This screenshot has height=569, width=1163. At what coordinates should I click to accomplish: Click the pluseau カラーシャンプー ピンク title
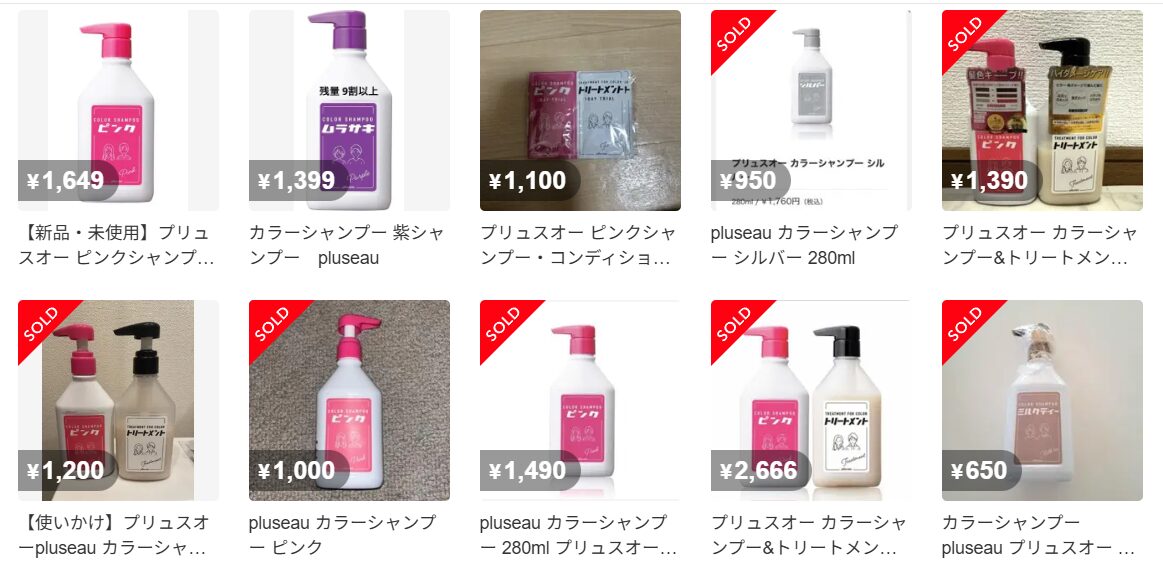pyautogui.click(x=342, y=536)
